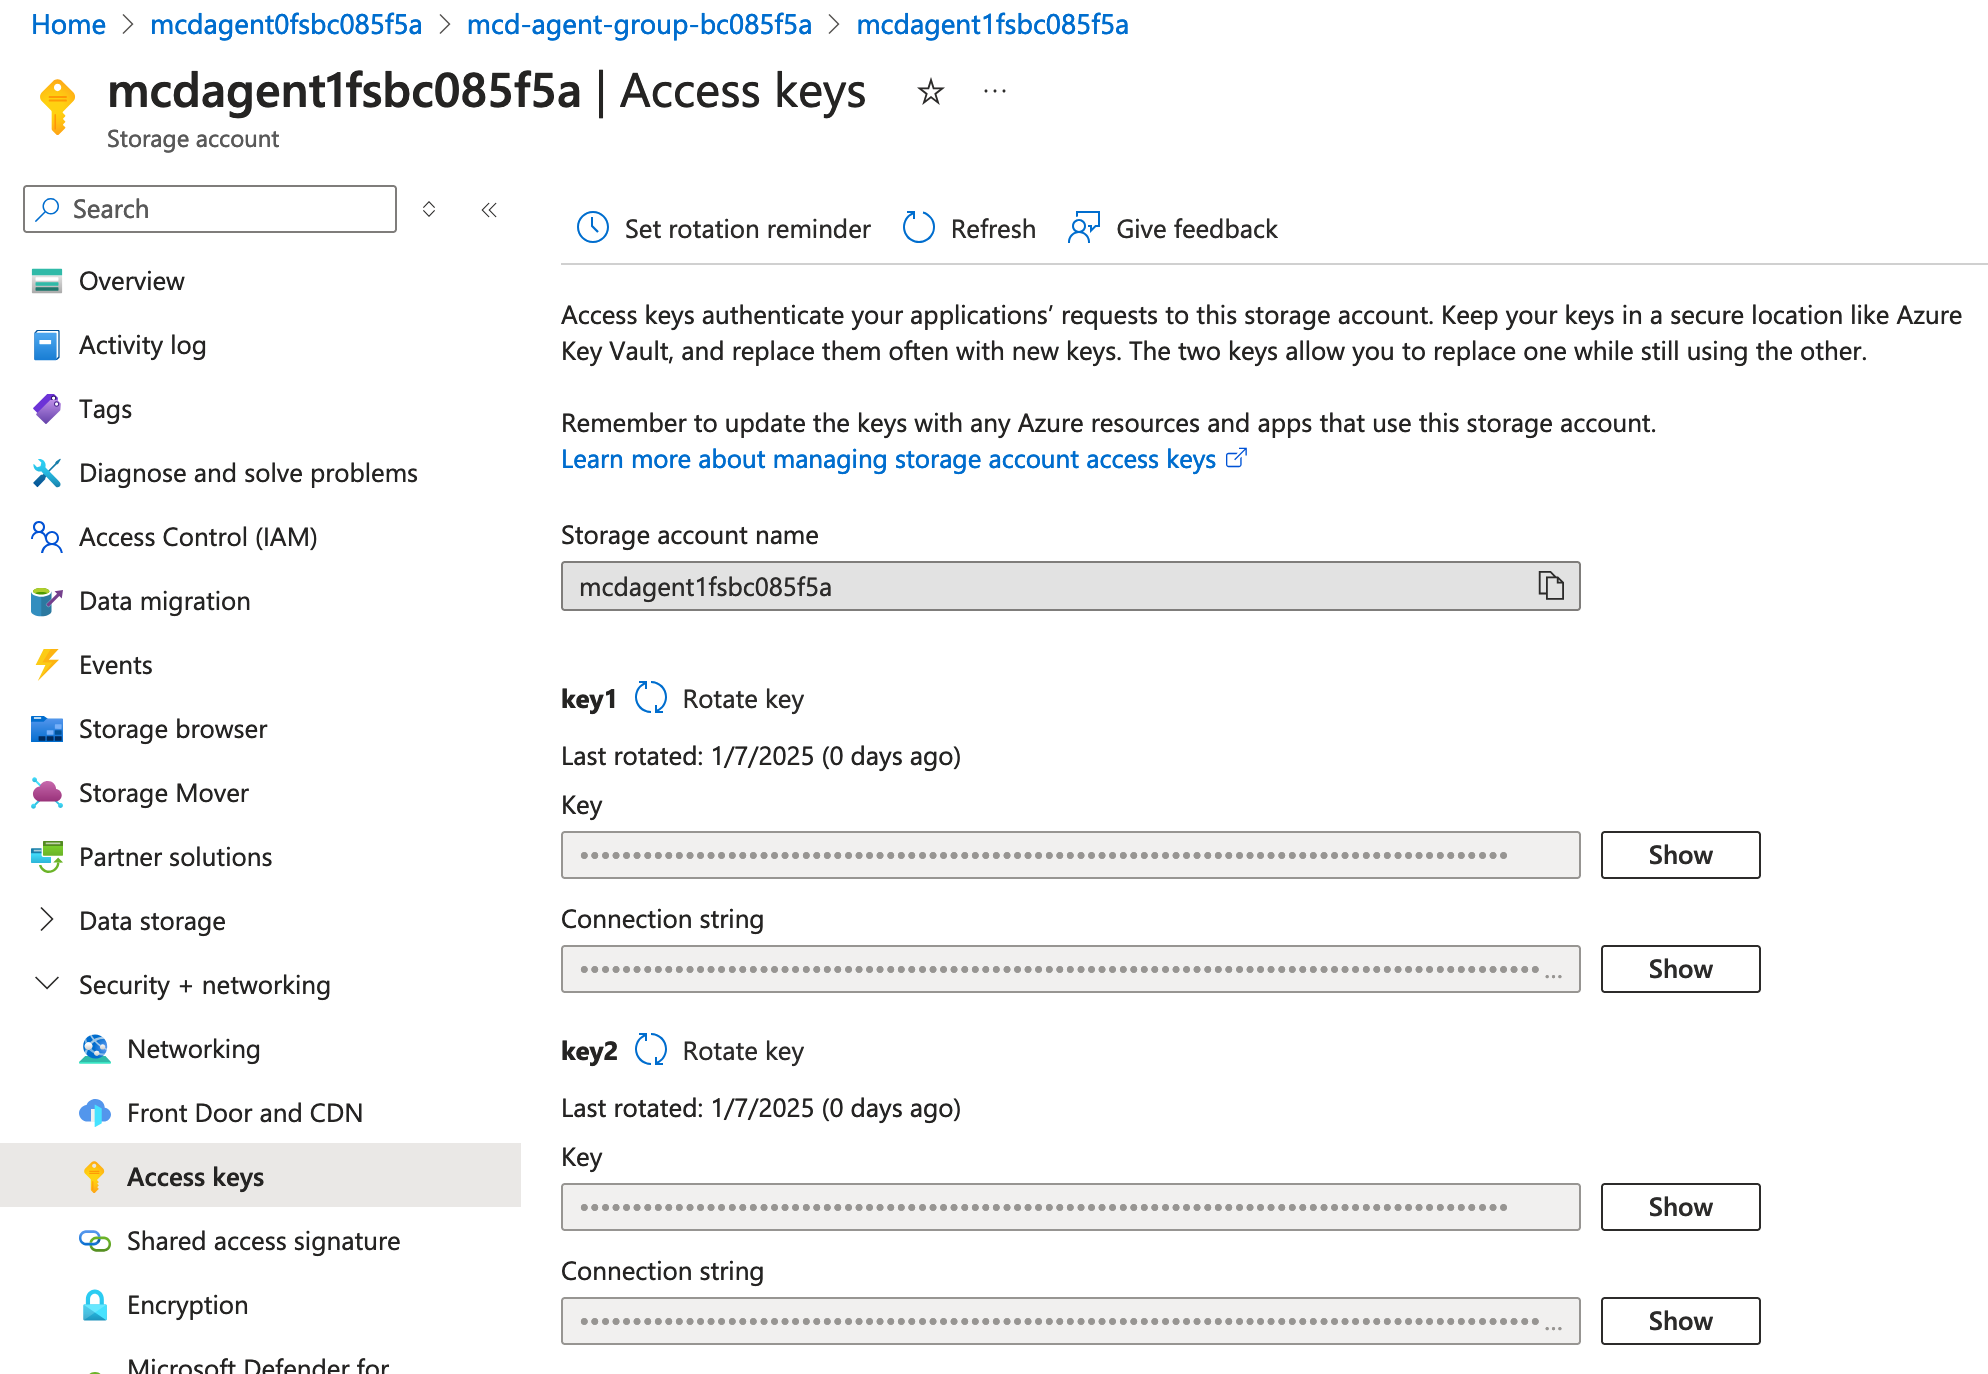Click the rotate icon next to key2
This screenshot has width=1988, height=1374.
(651, 1050)
